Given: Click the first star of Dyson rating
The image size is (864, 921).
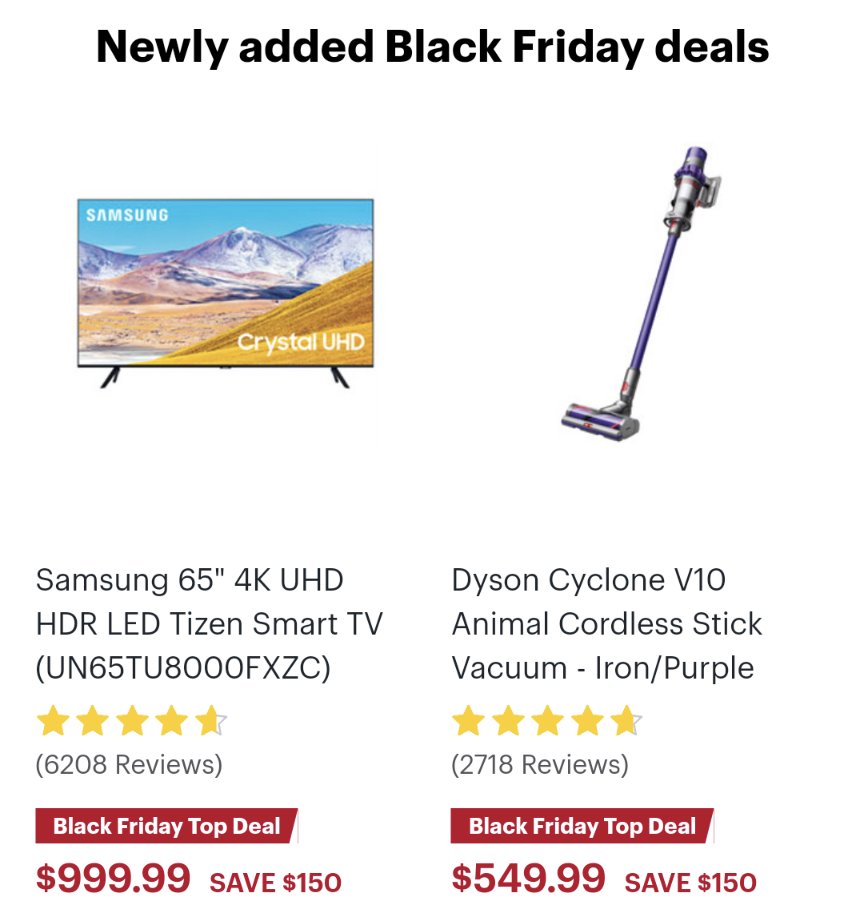Looking at the screenshot, I should pyautogui.click(x=468, y=721).
